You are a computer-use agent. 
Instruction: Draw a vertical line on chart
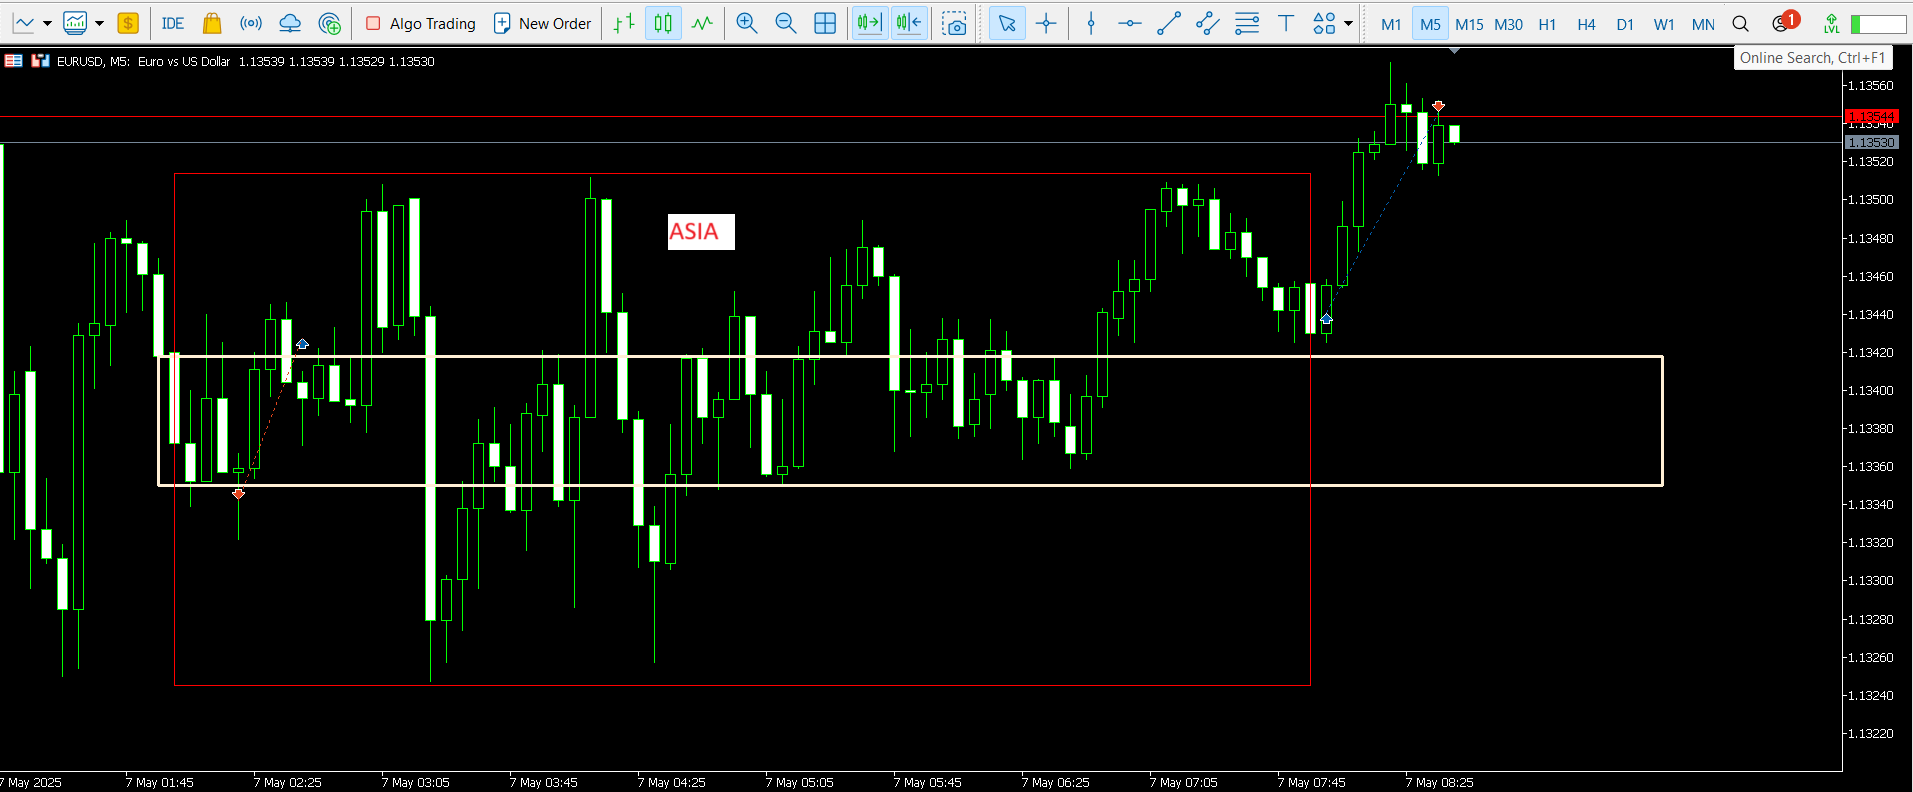click(1091, 23)
